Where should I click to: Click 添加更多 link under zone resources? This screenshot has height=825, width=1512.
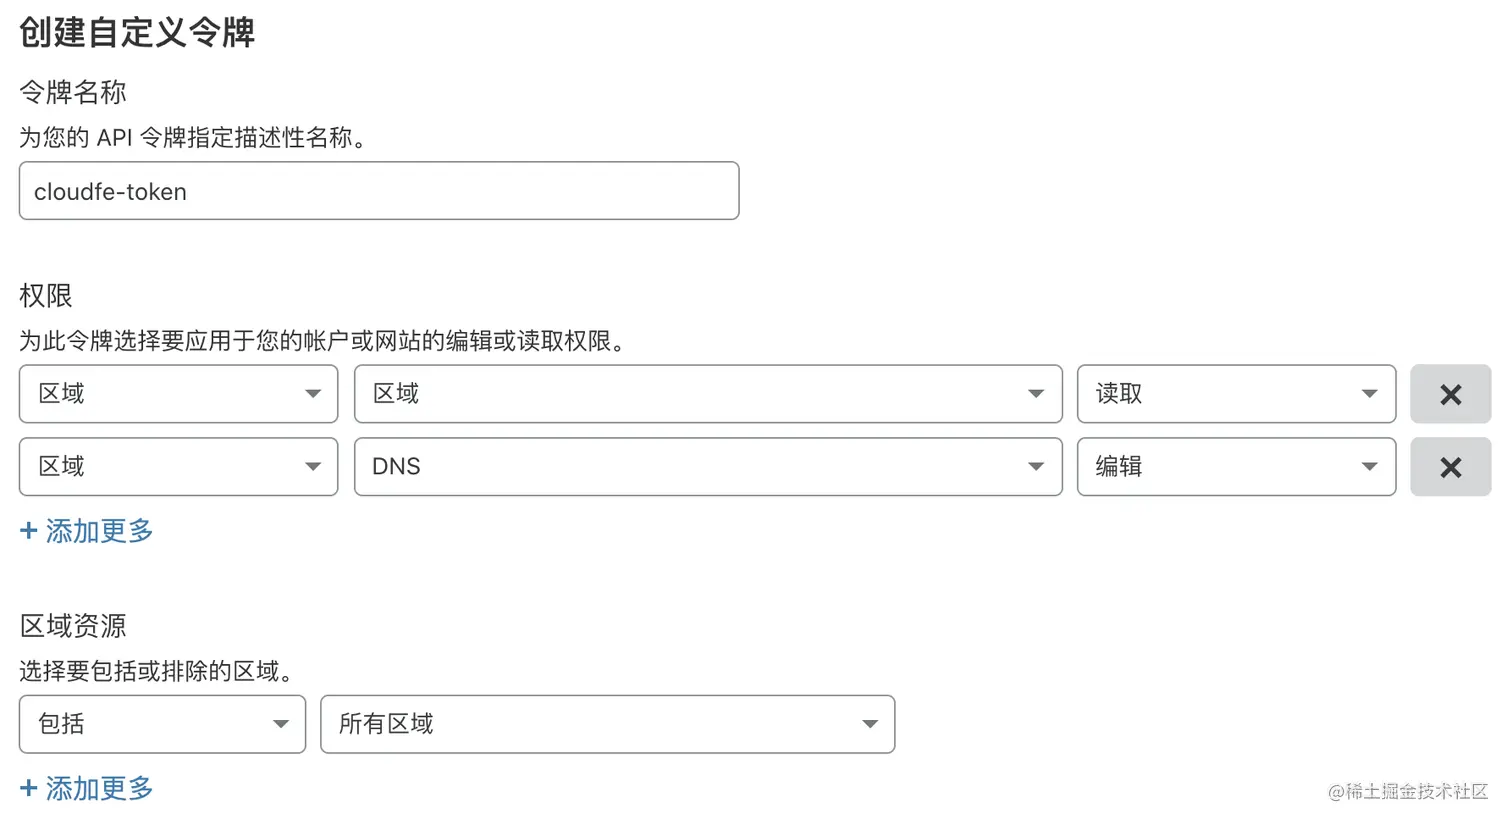tap(99, 788)
